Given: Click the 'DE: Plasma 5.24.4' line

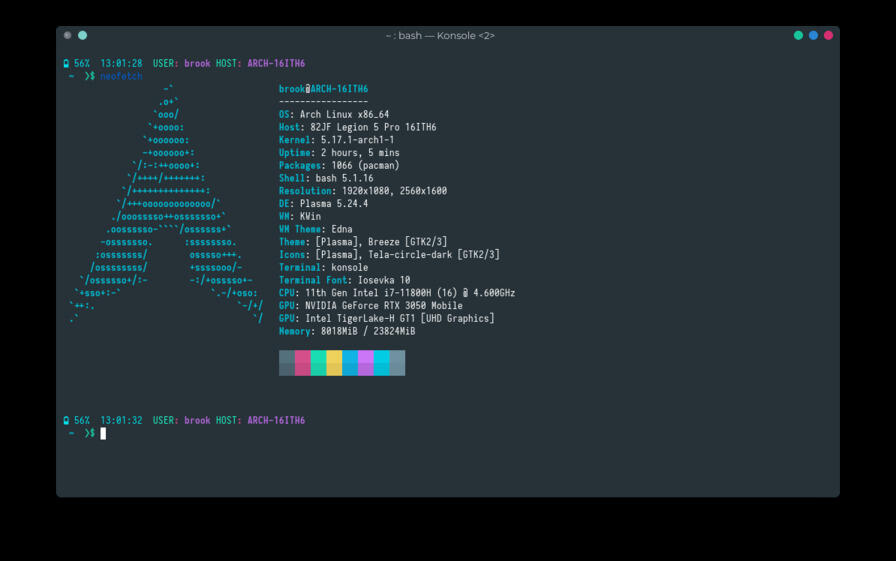Looking at the screenshot, I should tap(323, 204).
